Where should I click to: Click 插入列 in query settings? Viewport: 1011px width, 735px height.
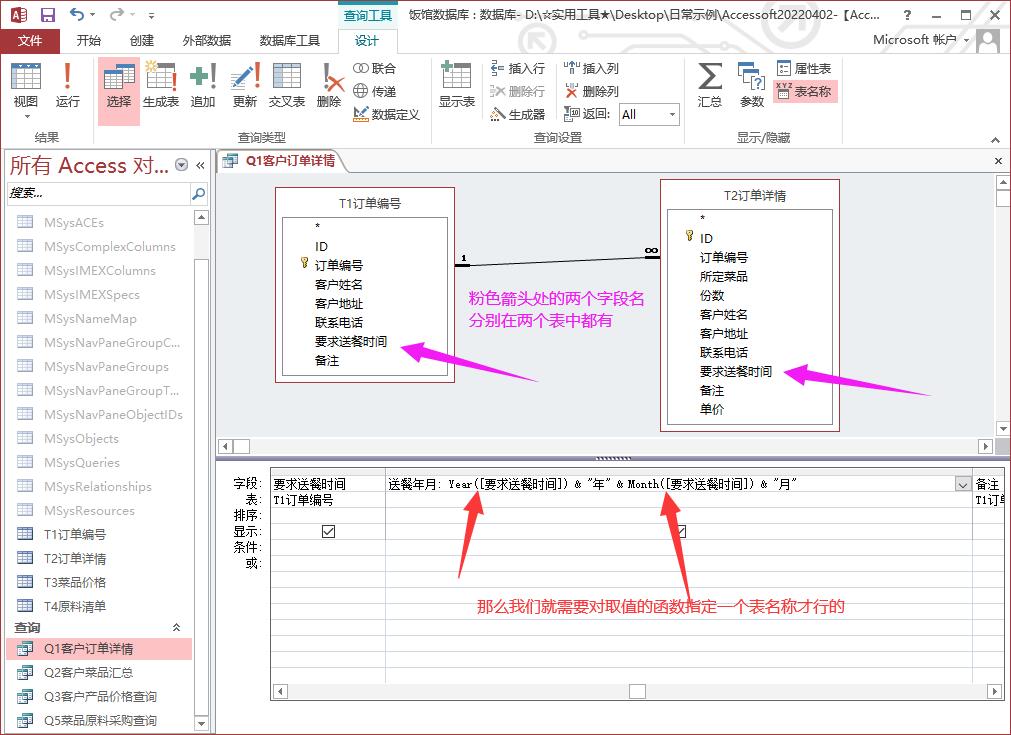591,68
